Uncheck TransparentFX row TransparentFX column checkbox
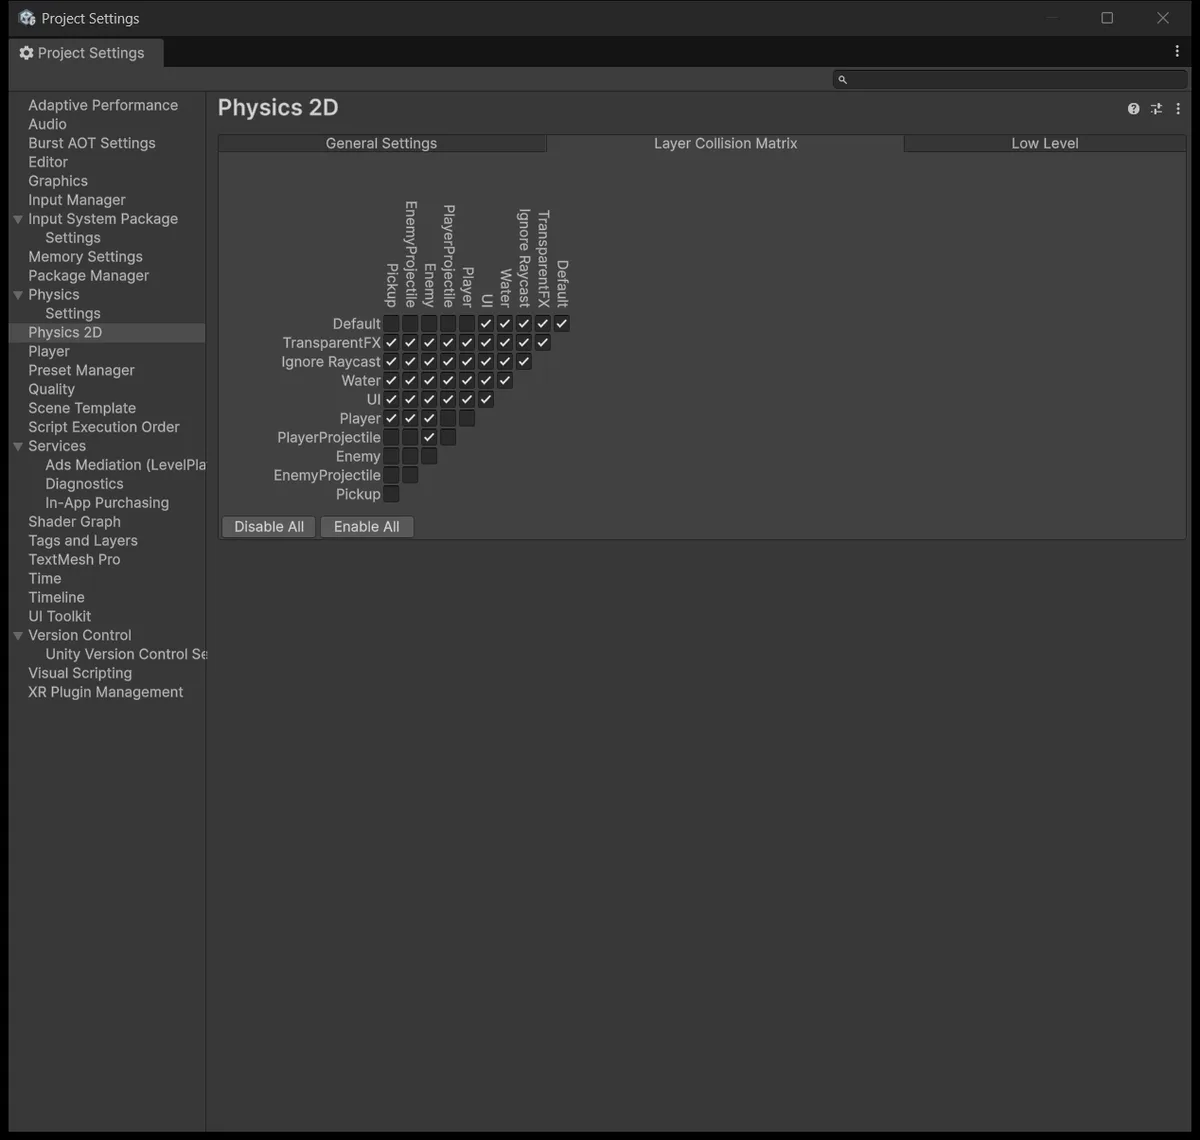The width and height of the screenshot is (1200, 1140). [x=543, y=343]
